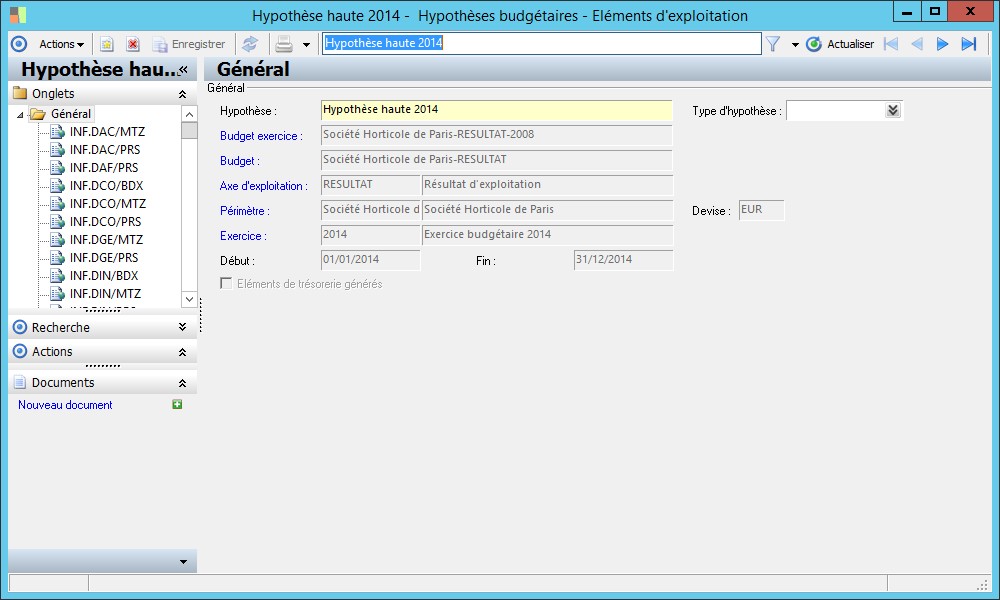
Task: Click the Actions section round icon
Action: 20,351
